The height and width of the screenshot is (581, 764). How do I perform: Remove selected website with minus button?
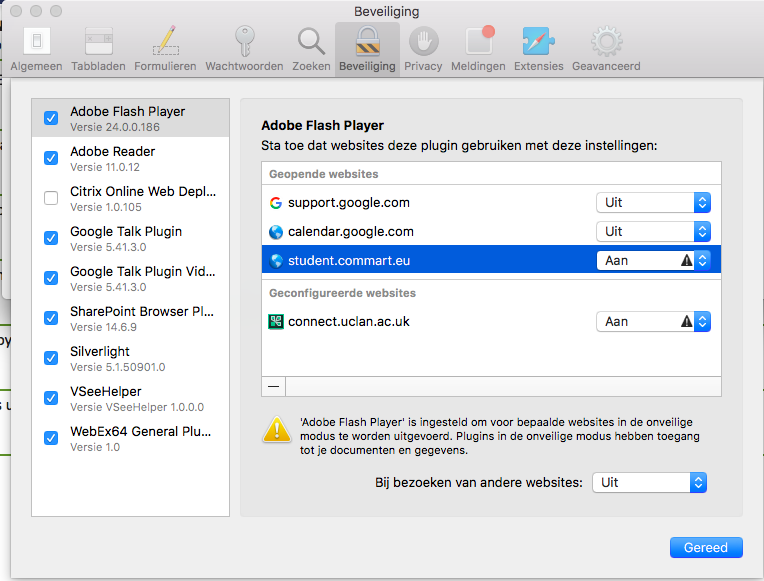point(274,387)
